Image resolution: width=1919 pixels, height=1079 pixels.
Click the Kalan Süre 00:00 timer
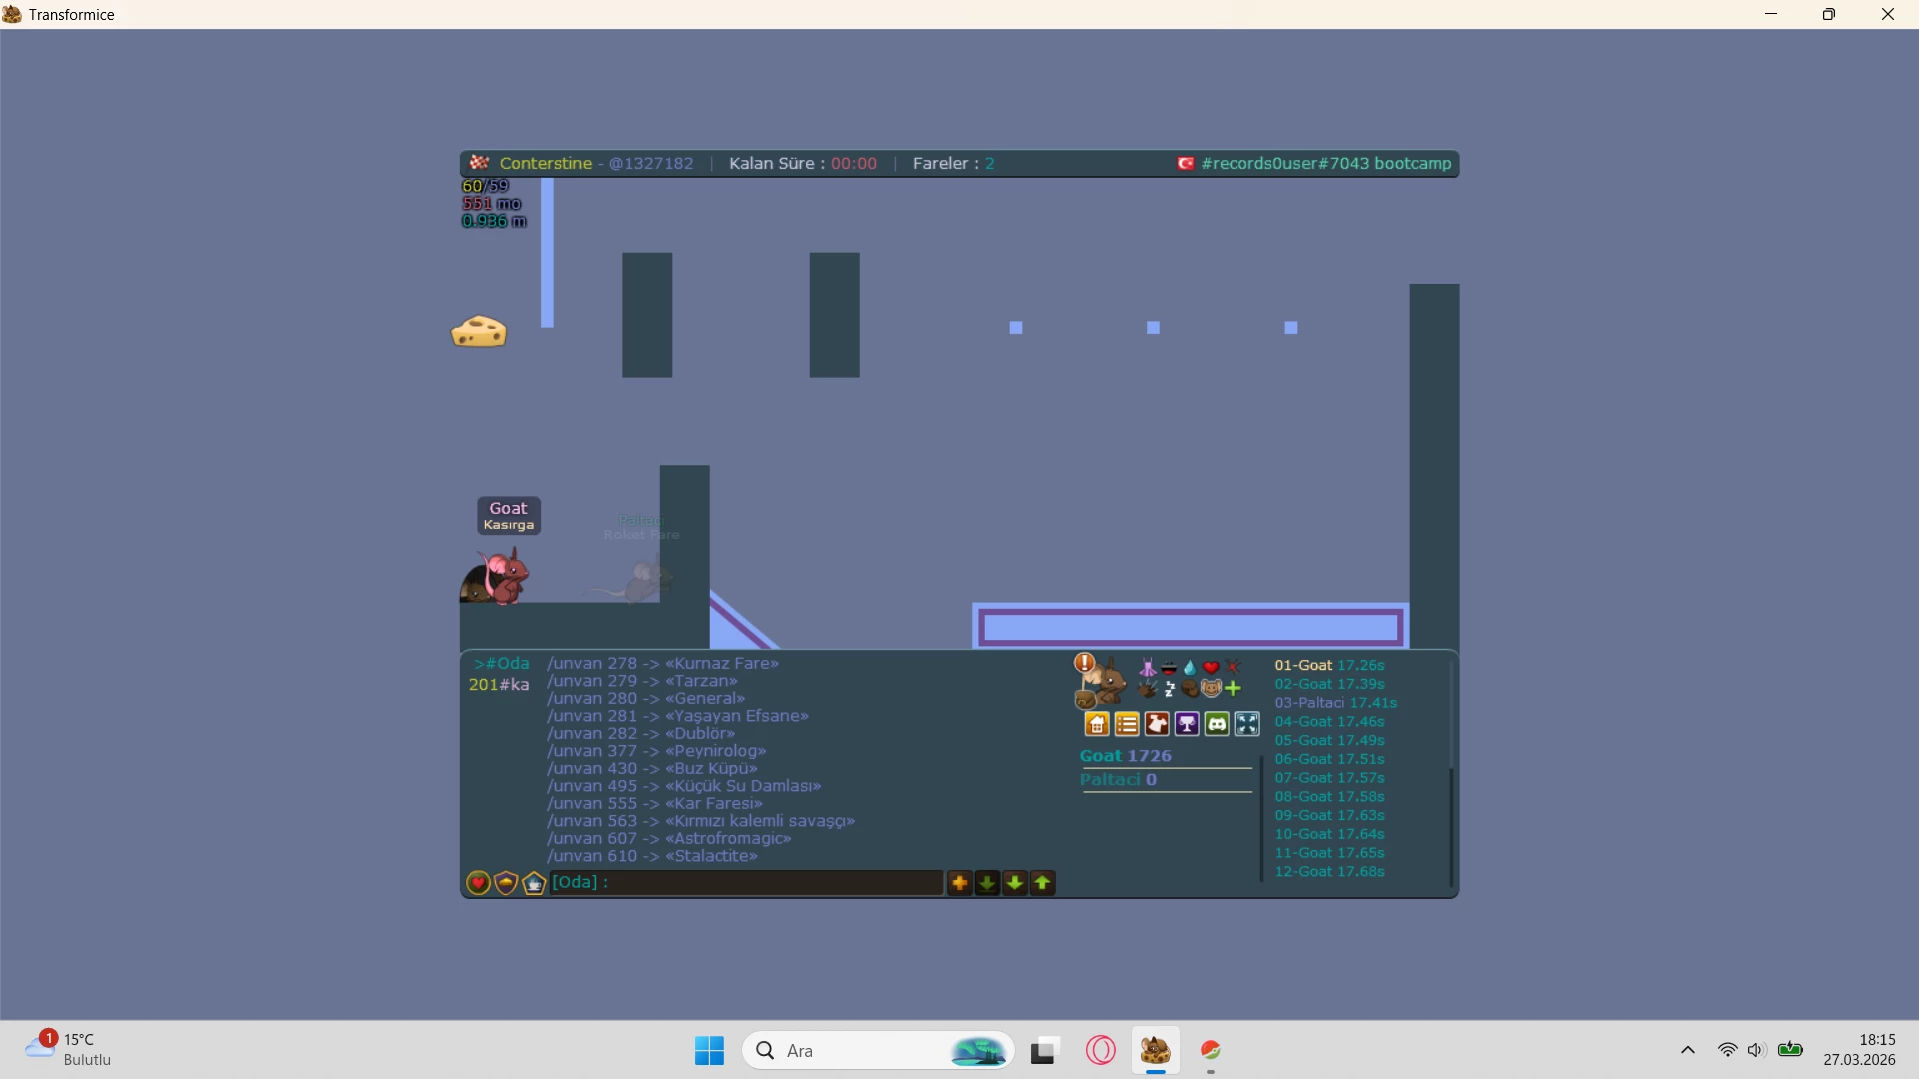point(803,163)
